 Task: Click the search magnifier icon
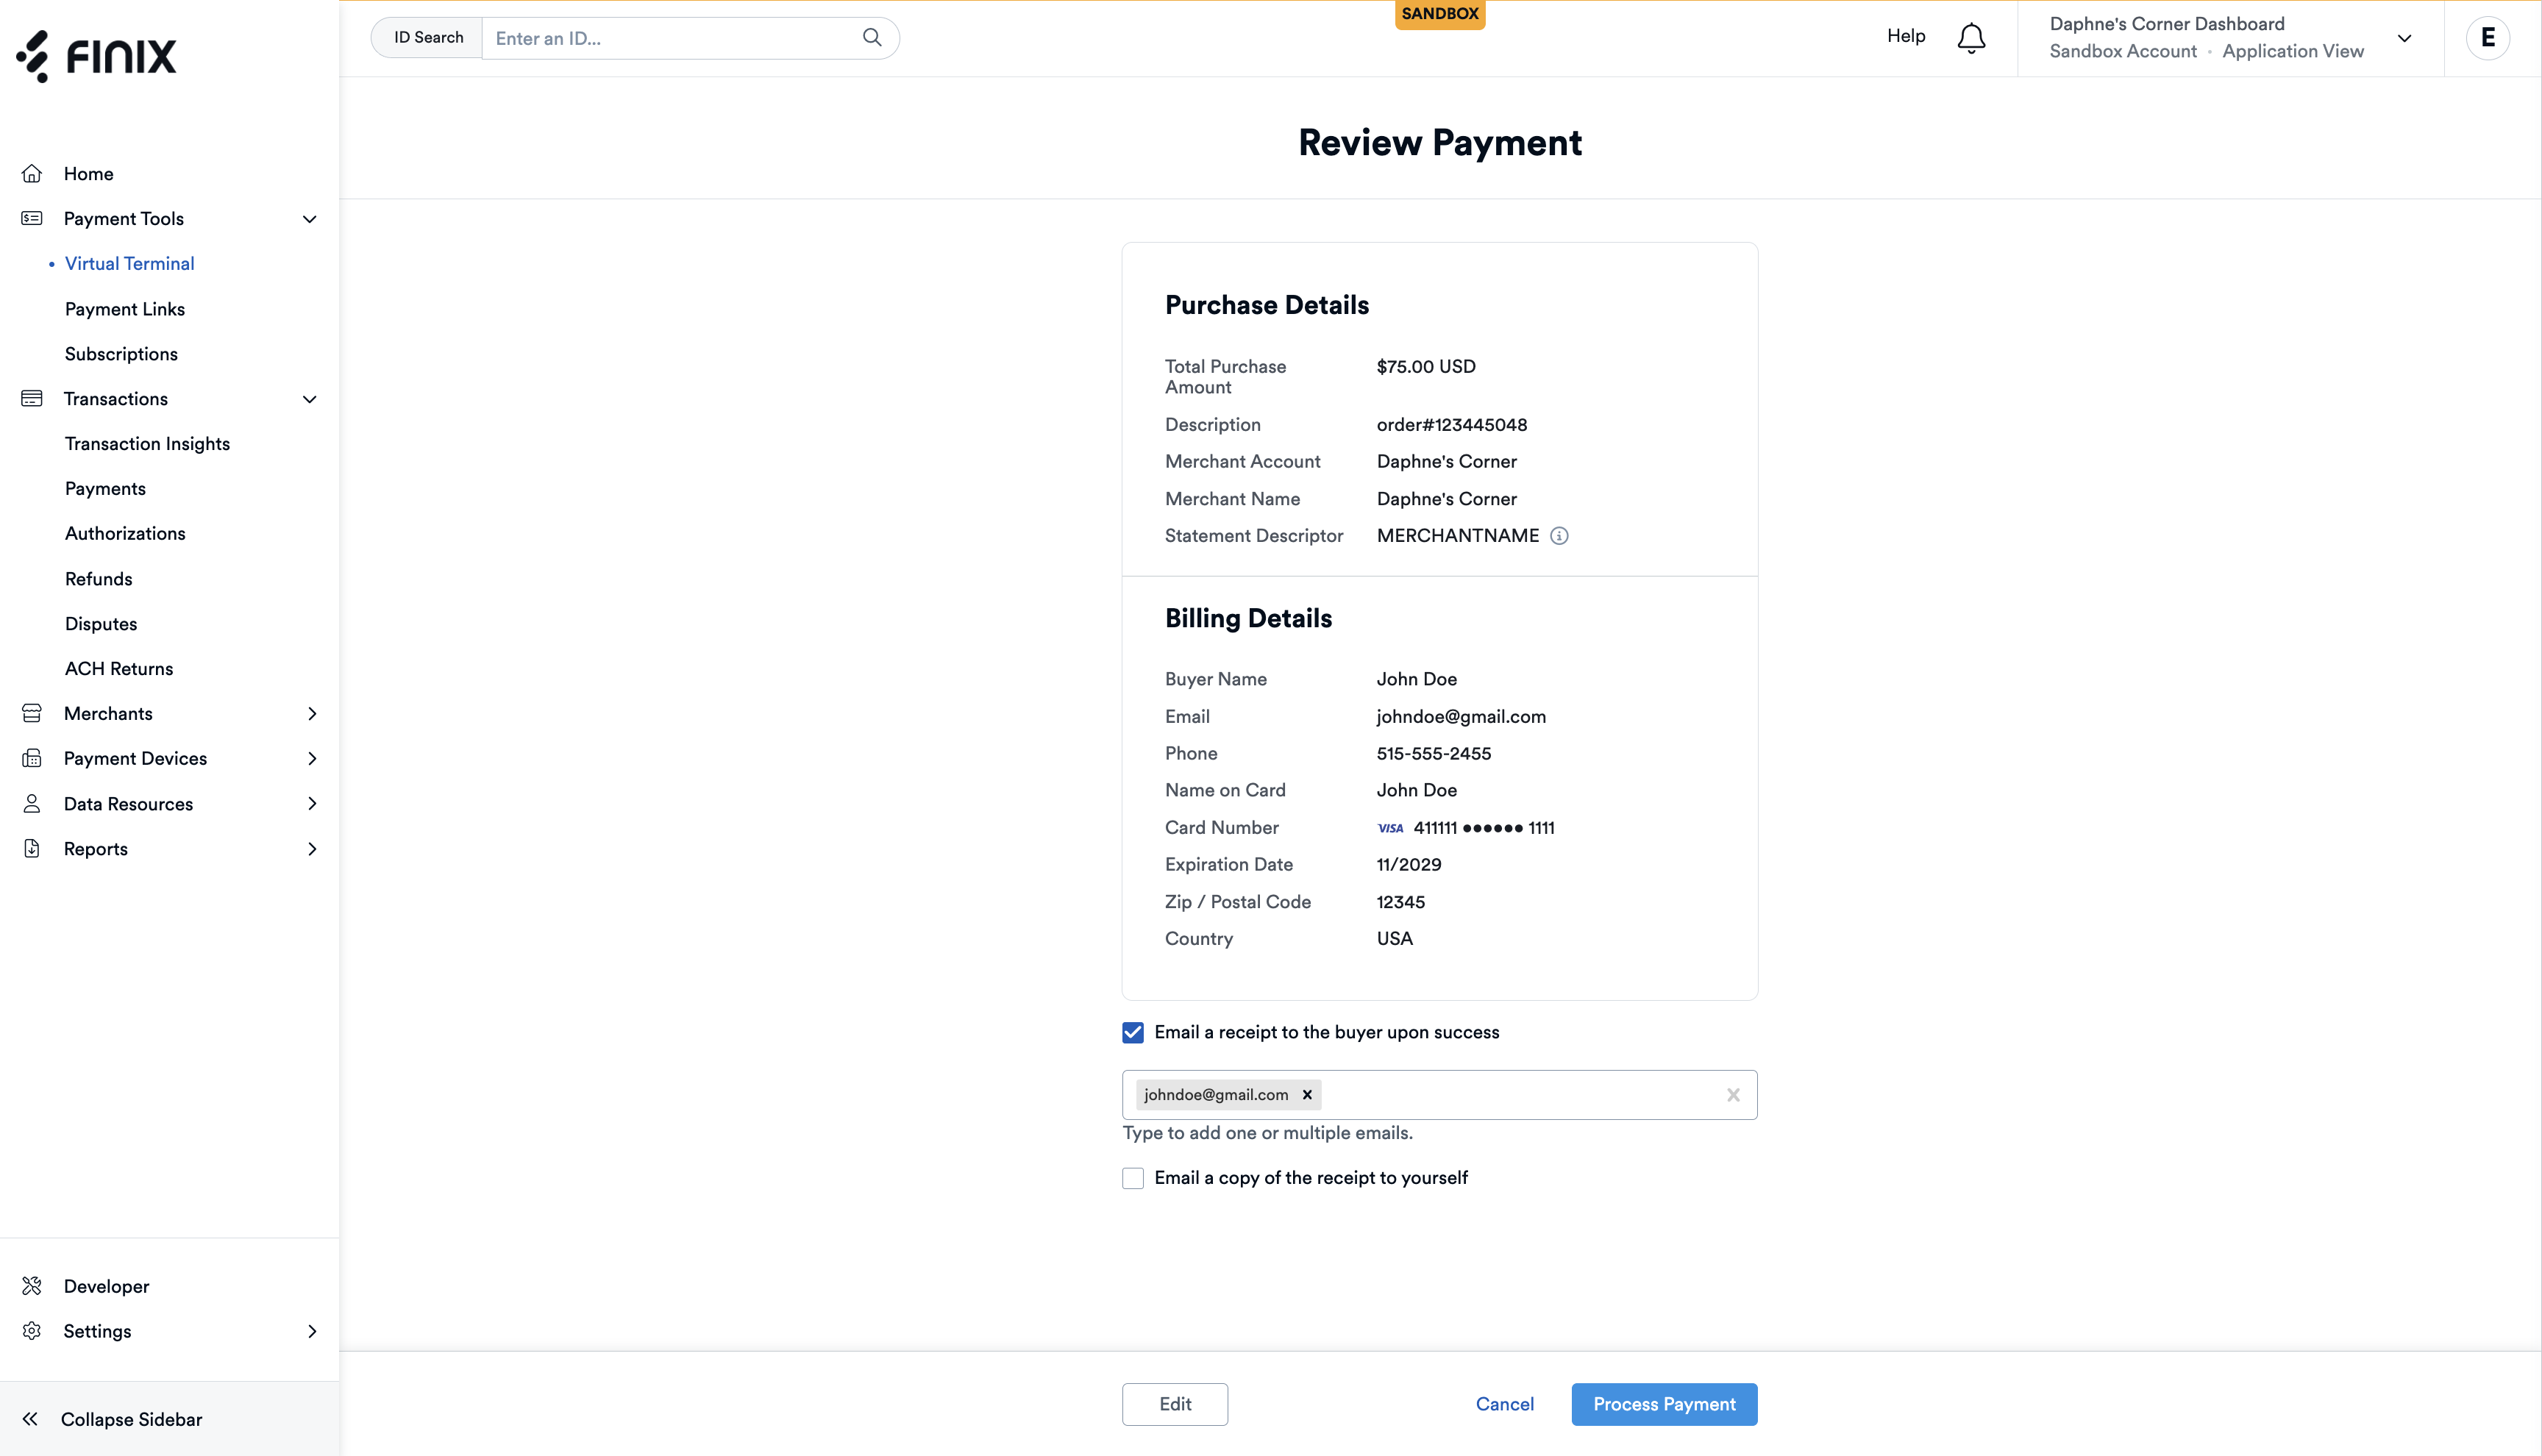tap(871, 37)
